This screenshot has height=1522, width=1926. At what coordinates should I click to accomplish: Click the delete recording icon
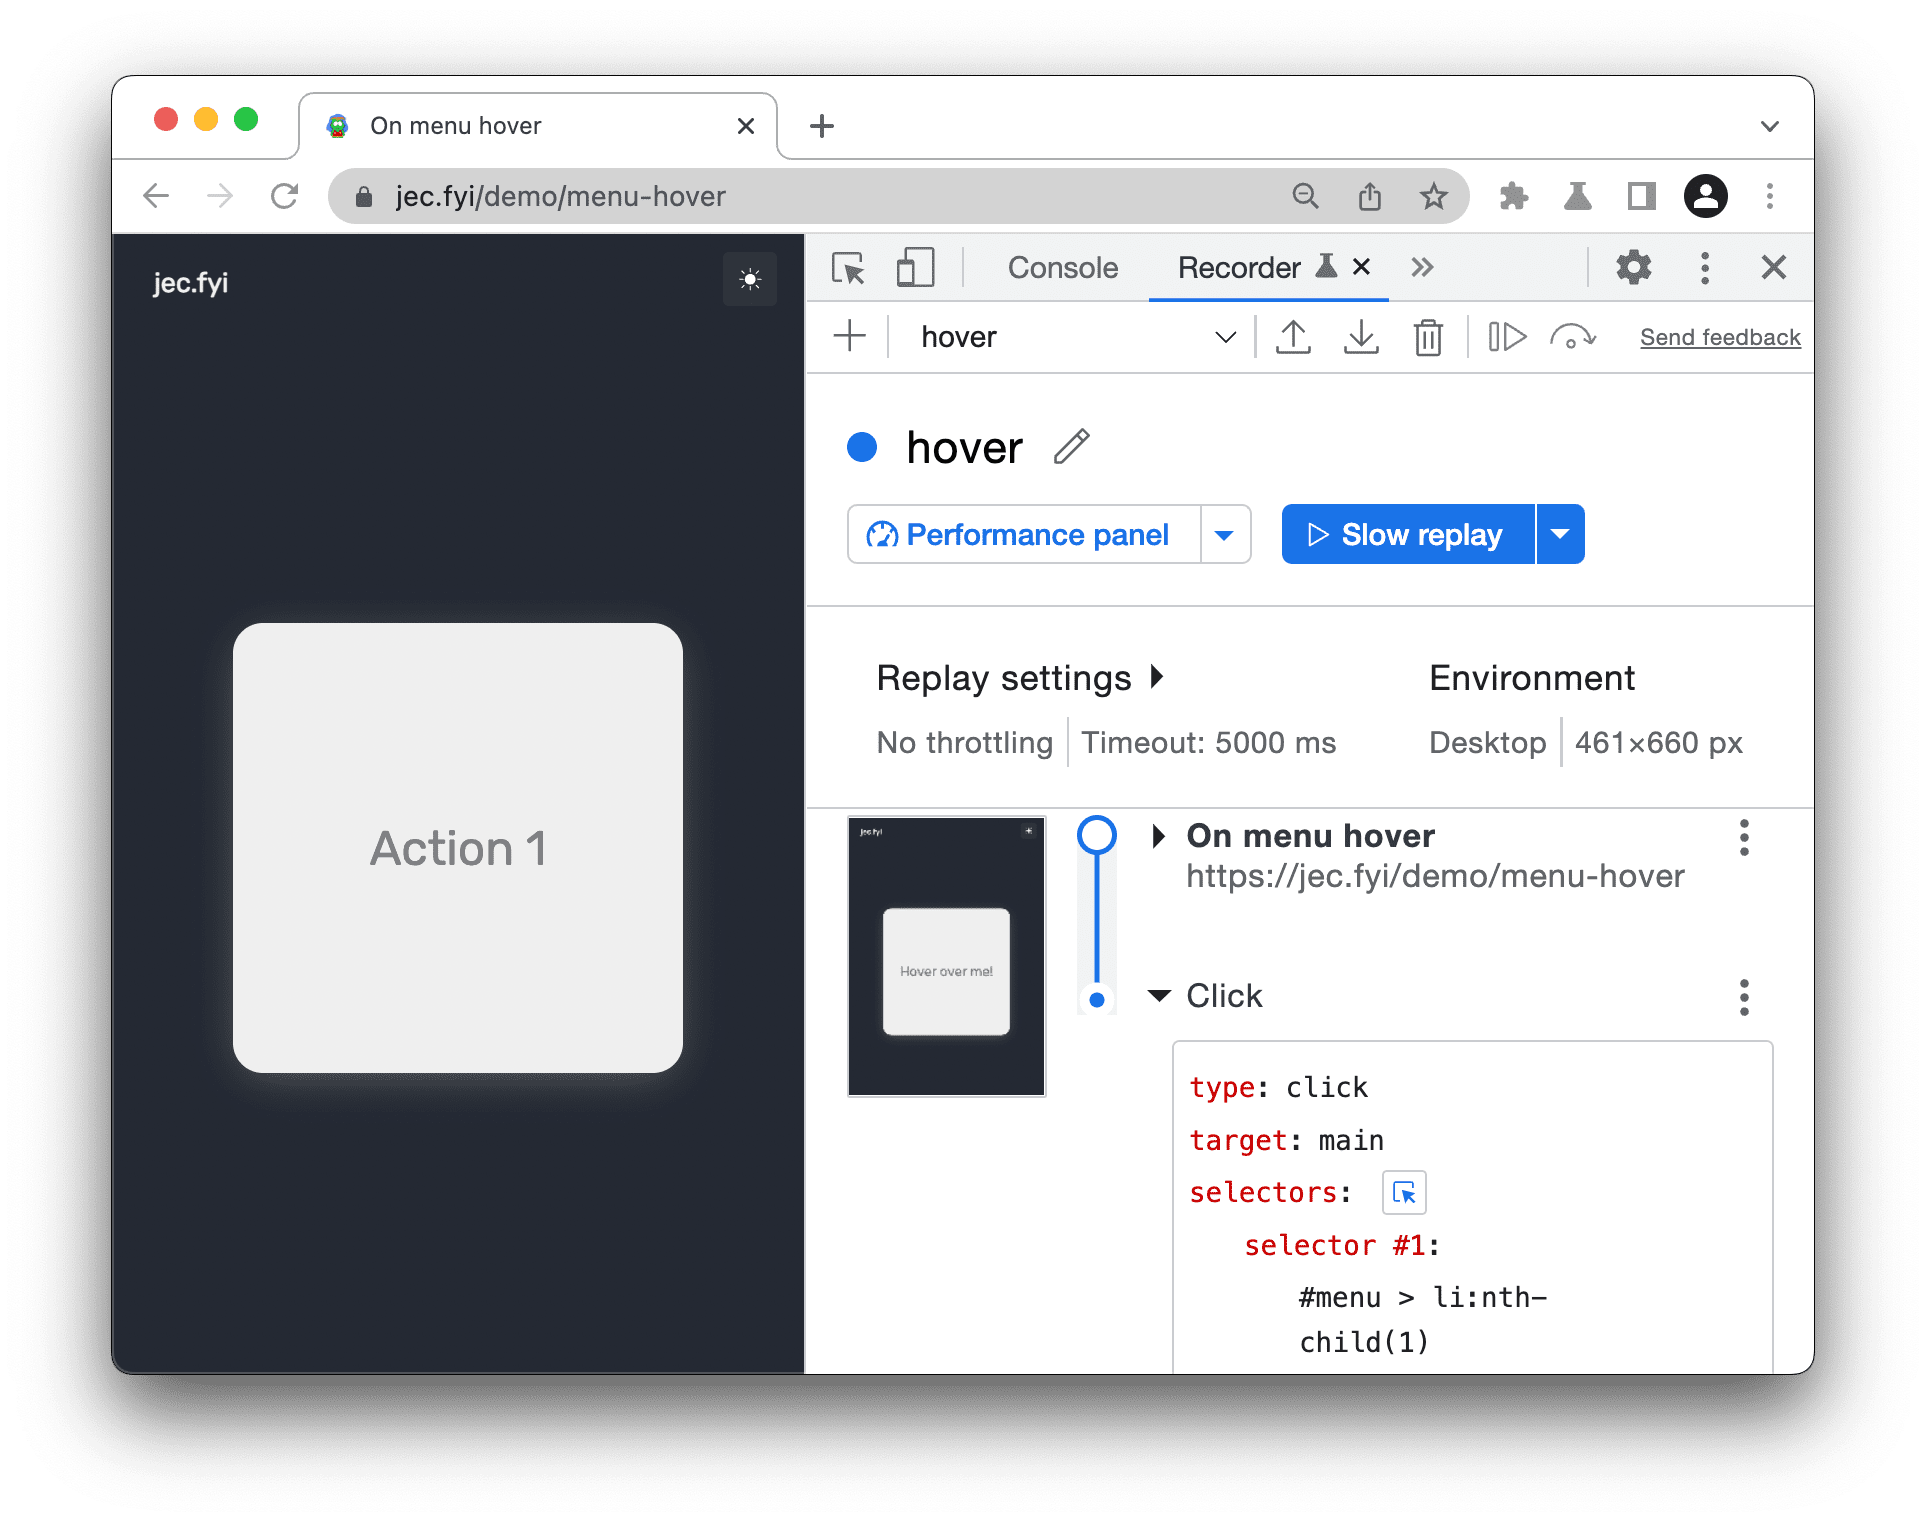click(1426, 339)
